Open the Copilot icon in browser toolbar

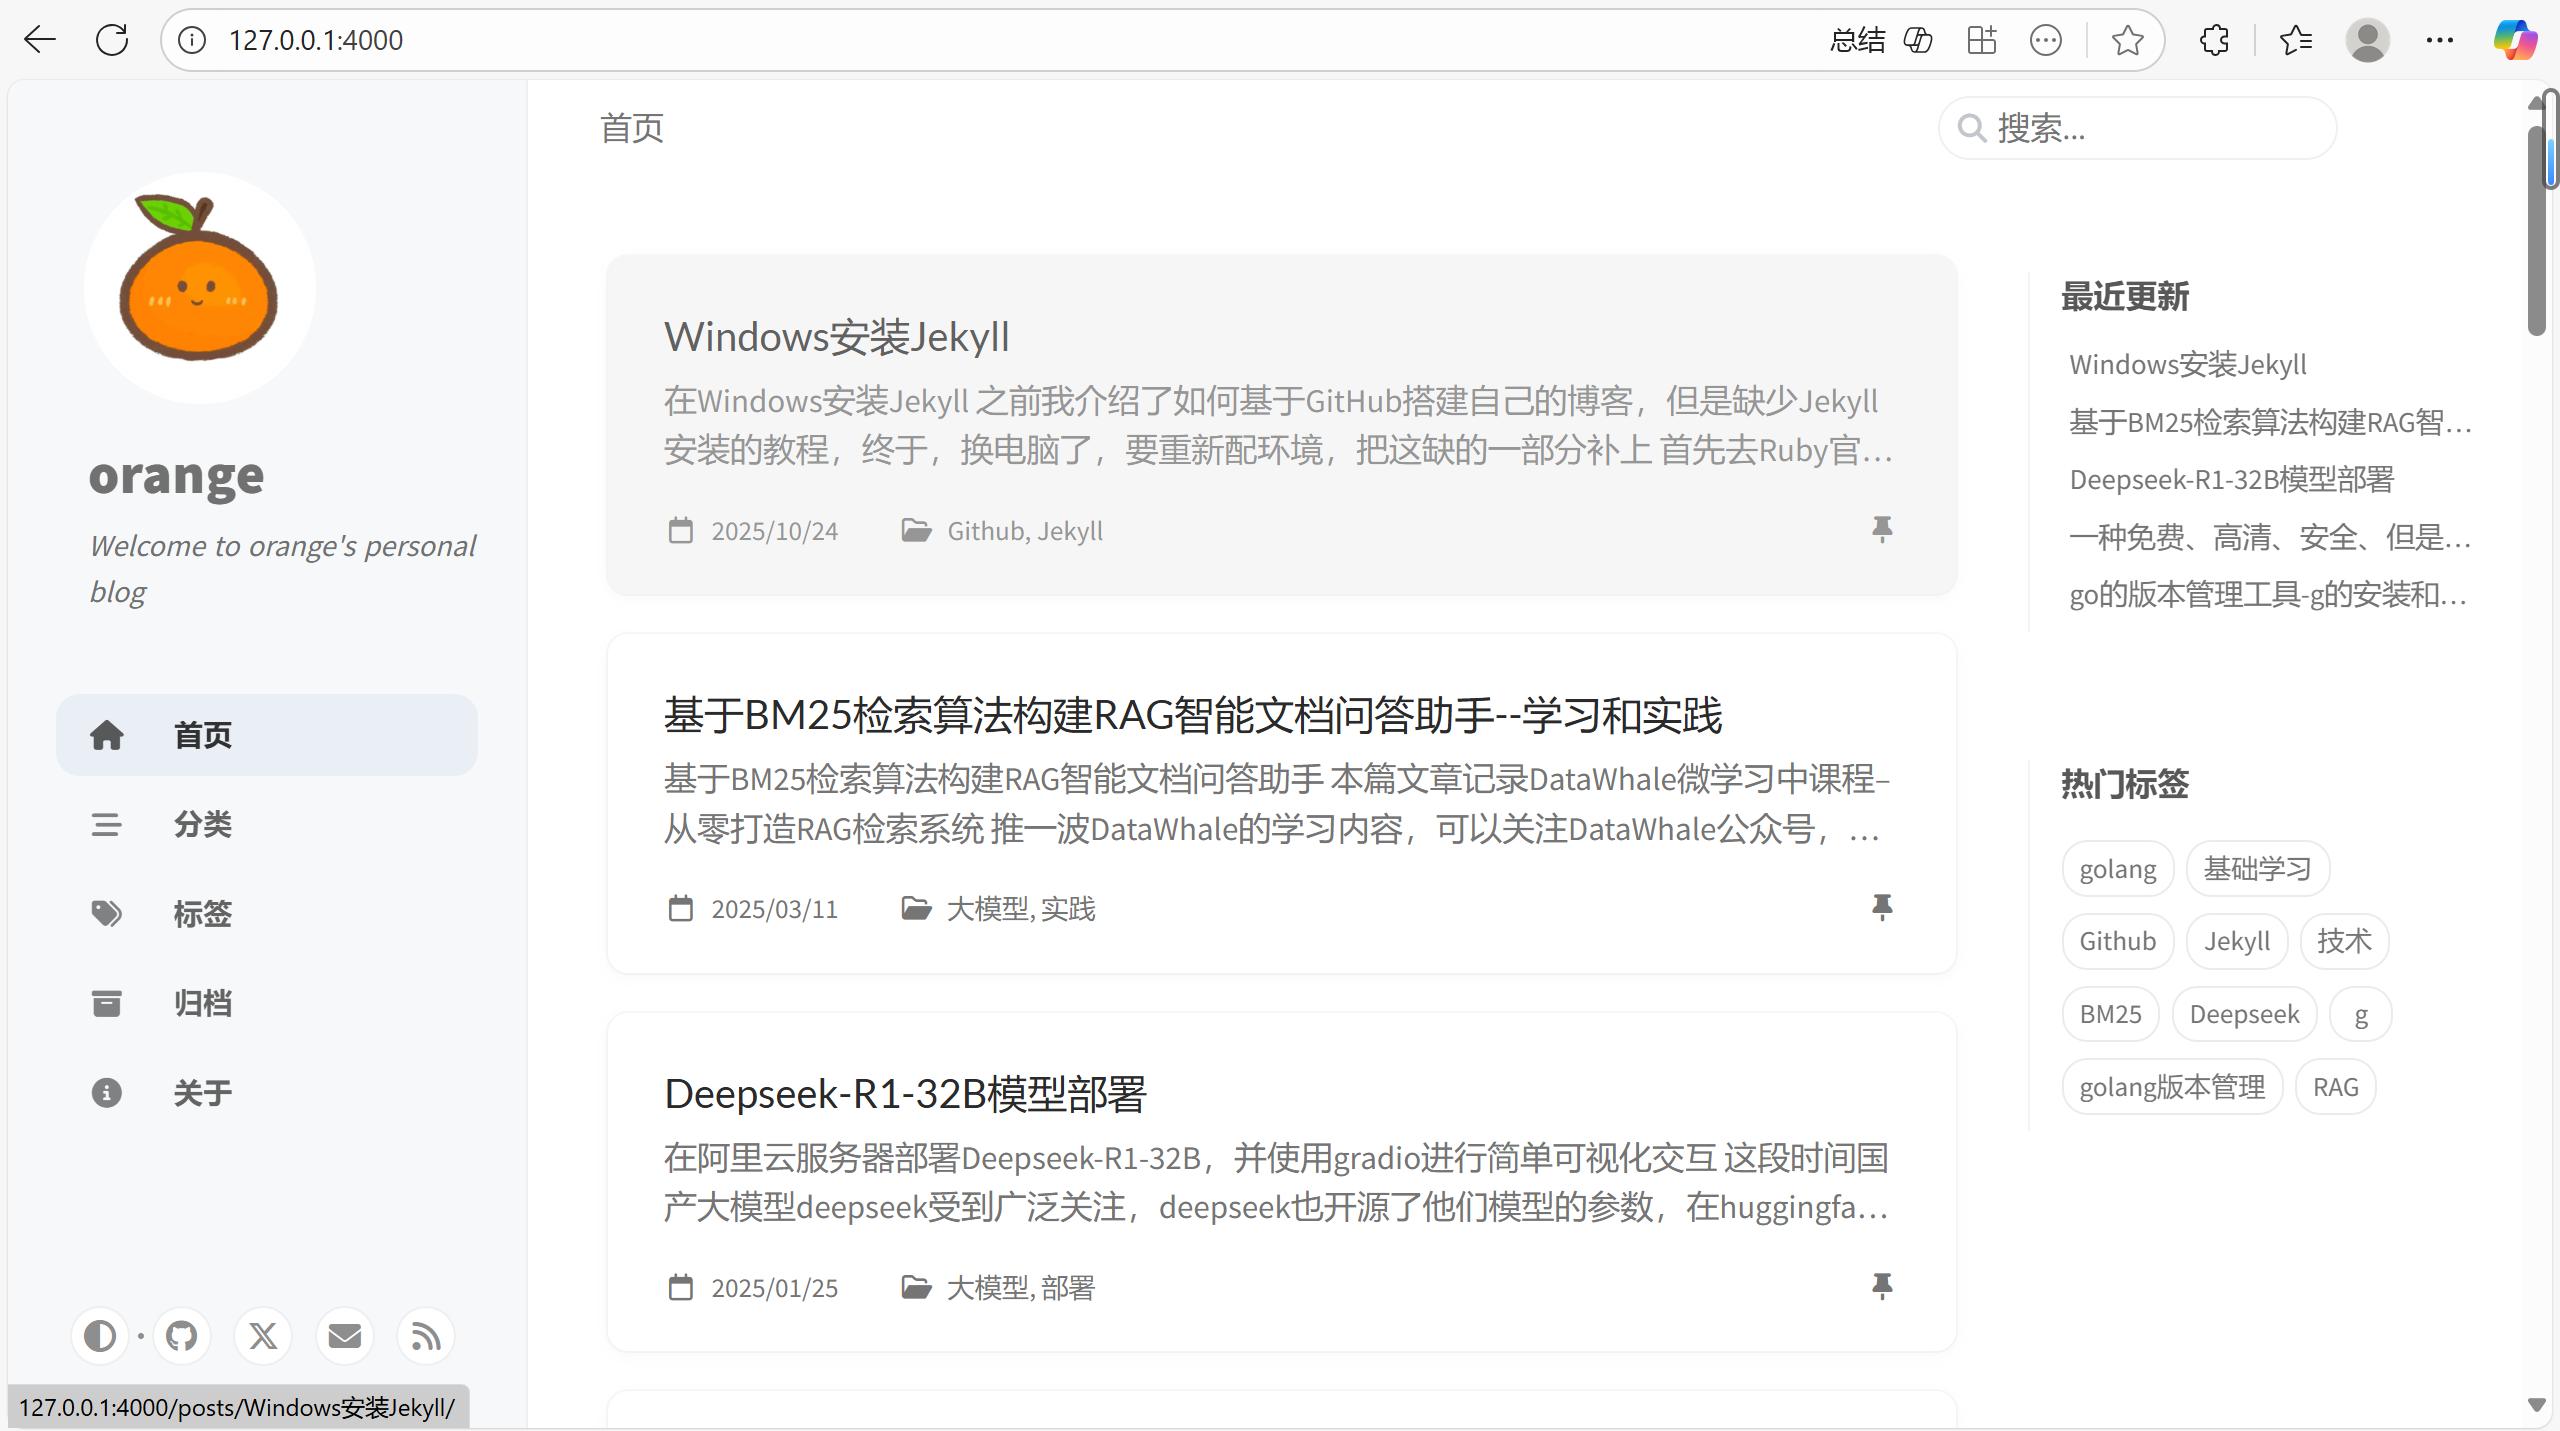pos(2515,40)
